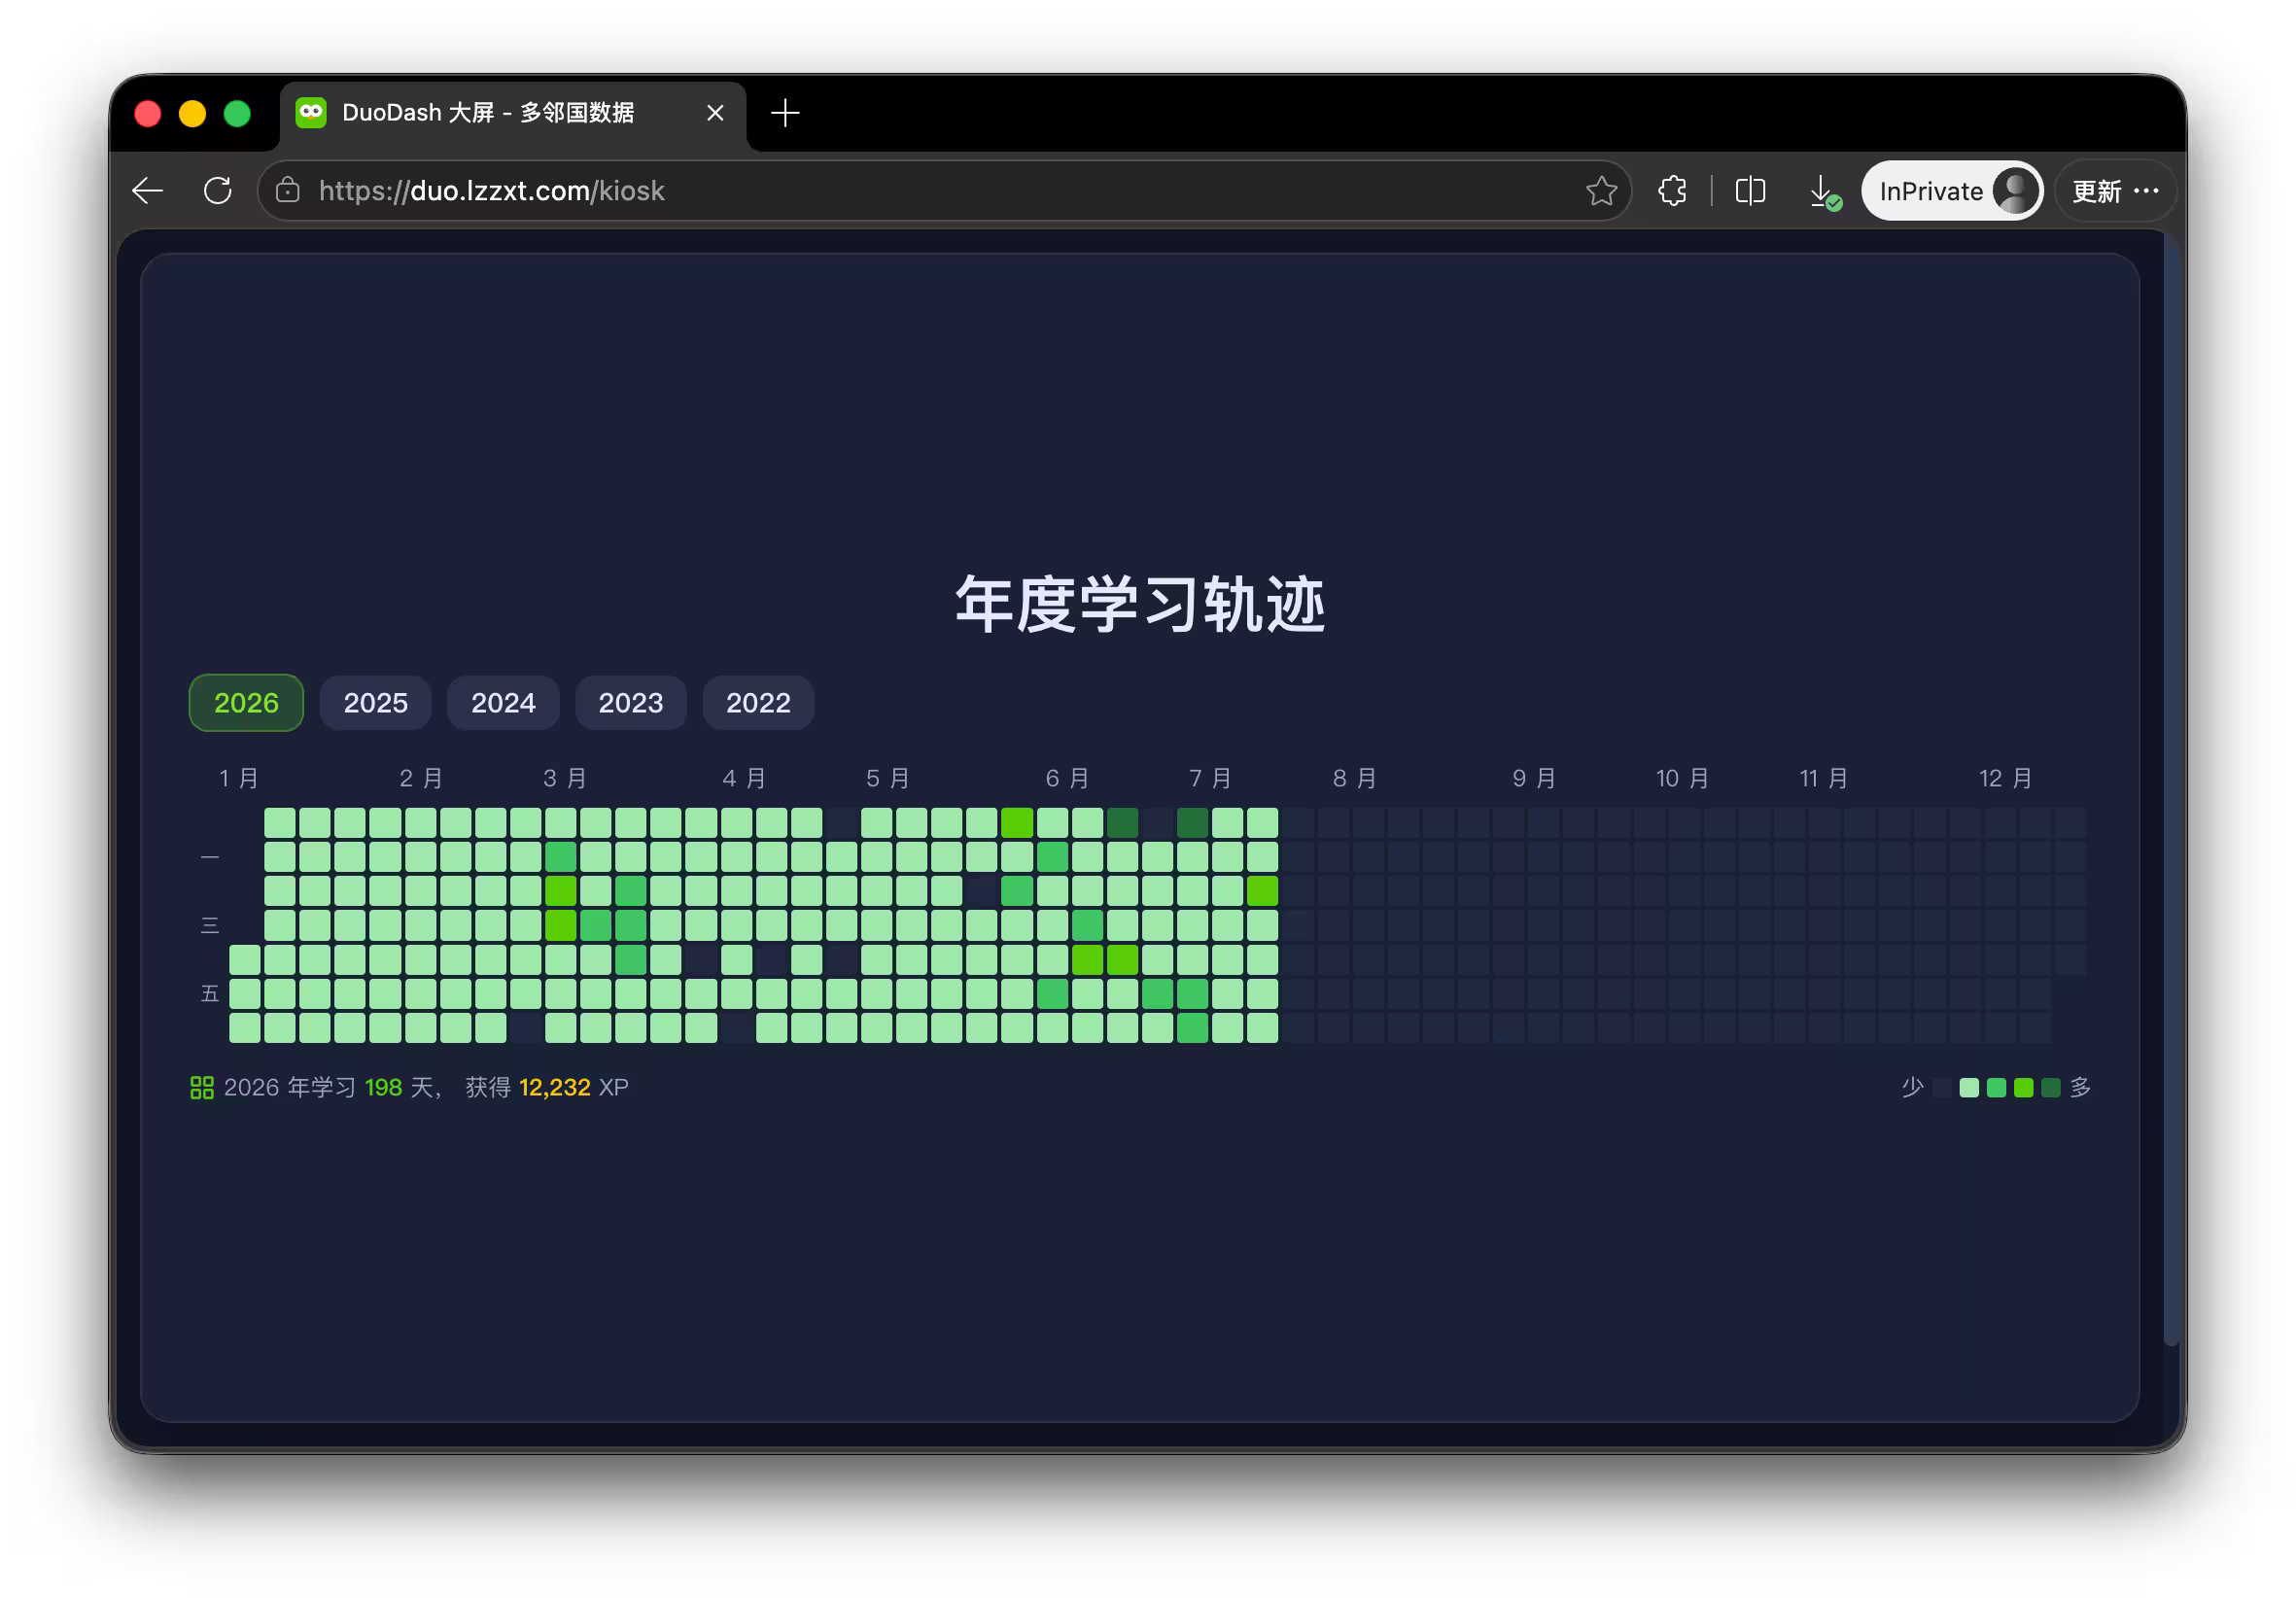Click the bright lime legend swatch
This screenshot has height=1598, width=2296.
(x=2023, y=1087)
